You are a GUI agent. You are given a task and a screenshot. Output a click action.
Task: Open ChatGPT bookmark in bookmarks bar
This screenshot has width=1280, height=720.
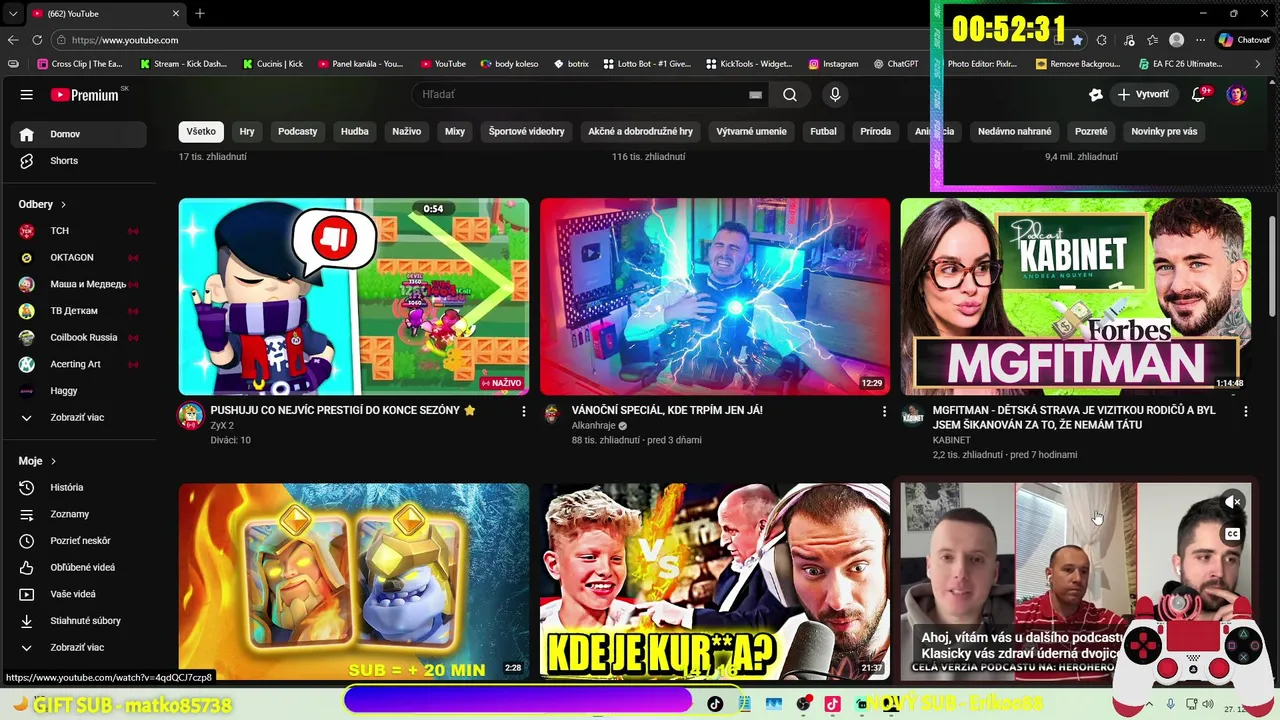tap(895, 63)
